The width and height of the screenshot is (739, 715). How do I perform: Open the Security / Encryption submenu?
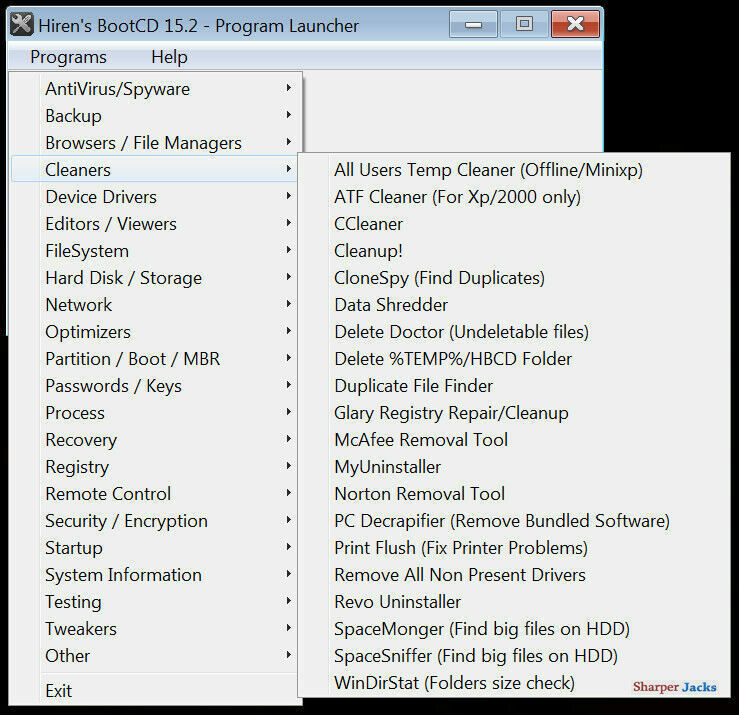pos(154,520)
